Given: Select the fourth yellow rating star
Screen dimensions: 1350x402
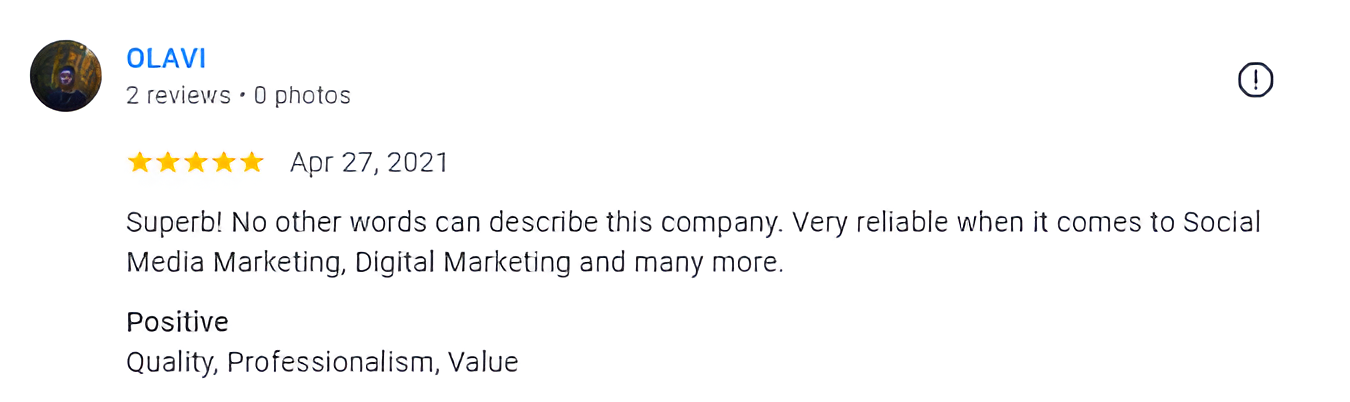Looking at the screenshot, I should pos(224,162).
